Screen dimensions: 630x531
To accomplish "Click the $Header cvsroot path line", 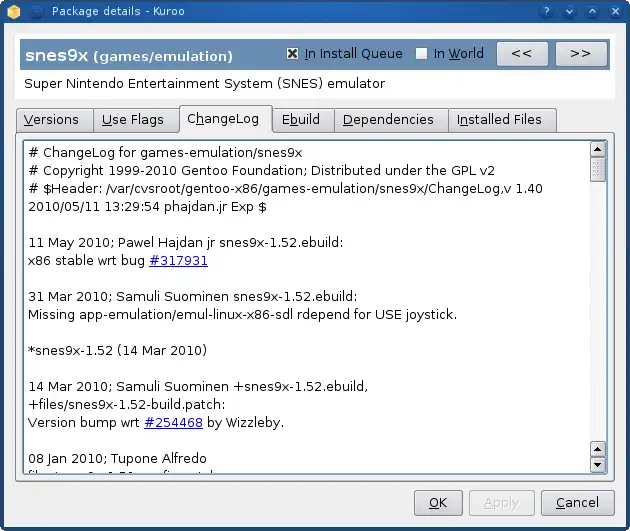I will tap(286, 189).
